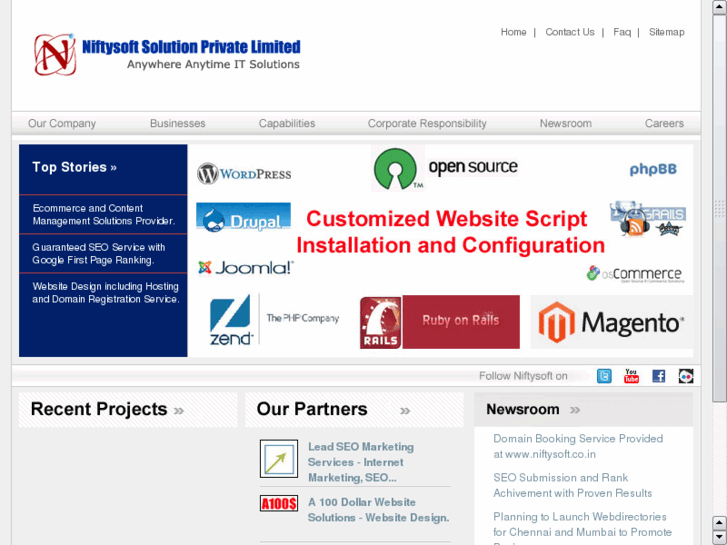Click the A100S partner thumbnail

click(x=279, y=503)
